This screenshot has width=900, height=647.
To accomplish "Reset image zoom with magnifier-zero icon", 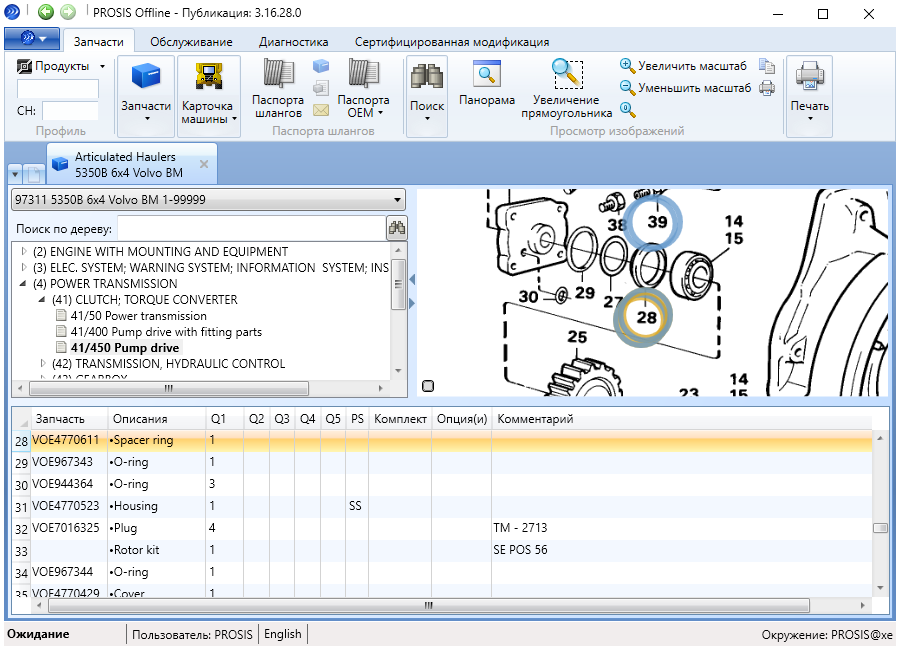I will (x=628, y=109).
